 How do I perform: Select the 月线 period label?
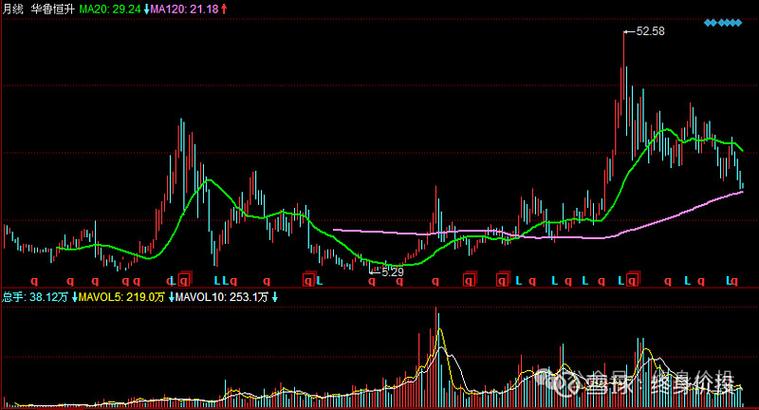[x=13, y=9]
